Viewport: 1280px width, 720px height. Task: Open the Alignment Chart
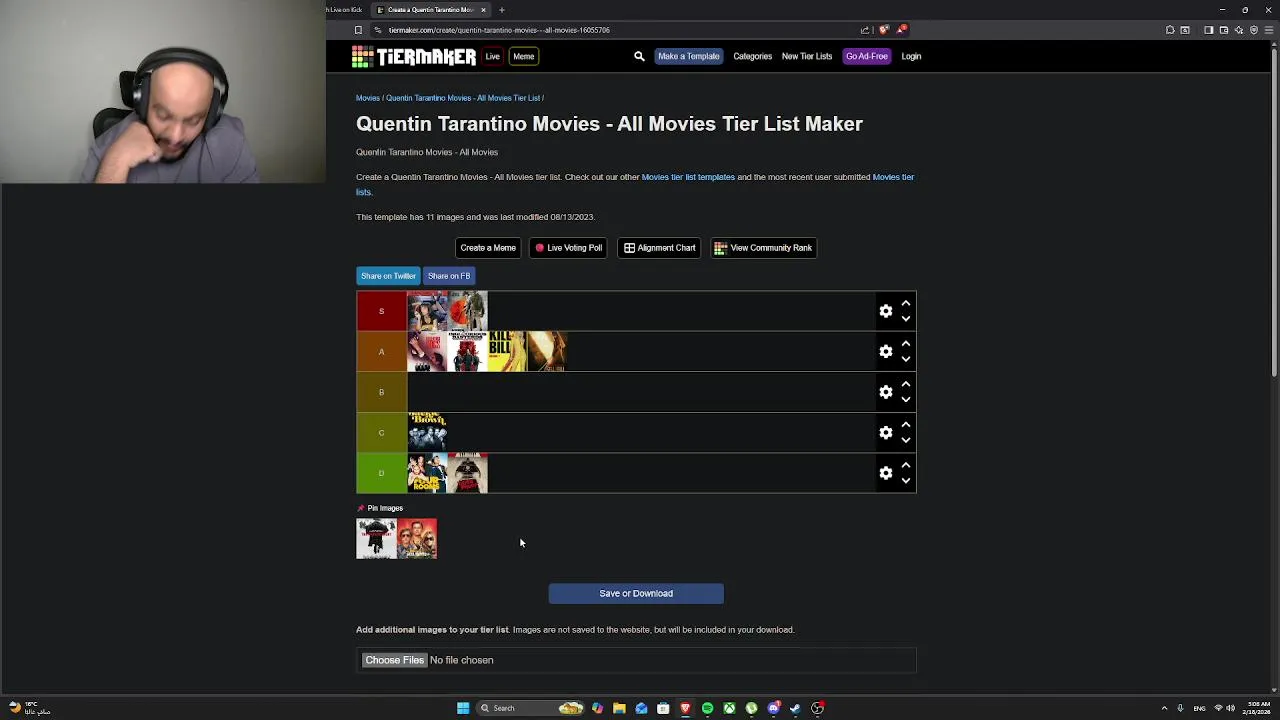(x=659, y=248)
